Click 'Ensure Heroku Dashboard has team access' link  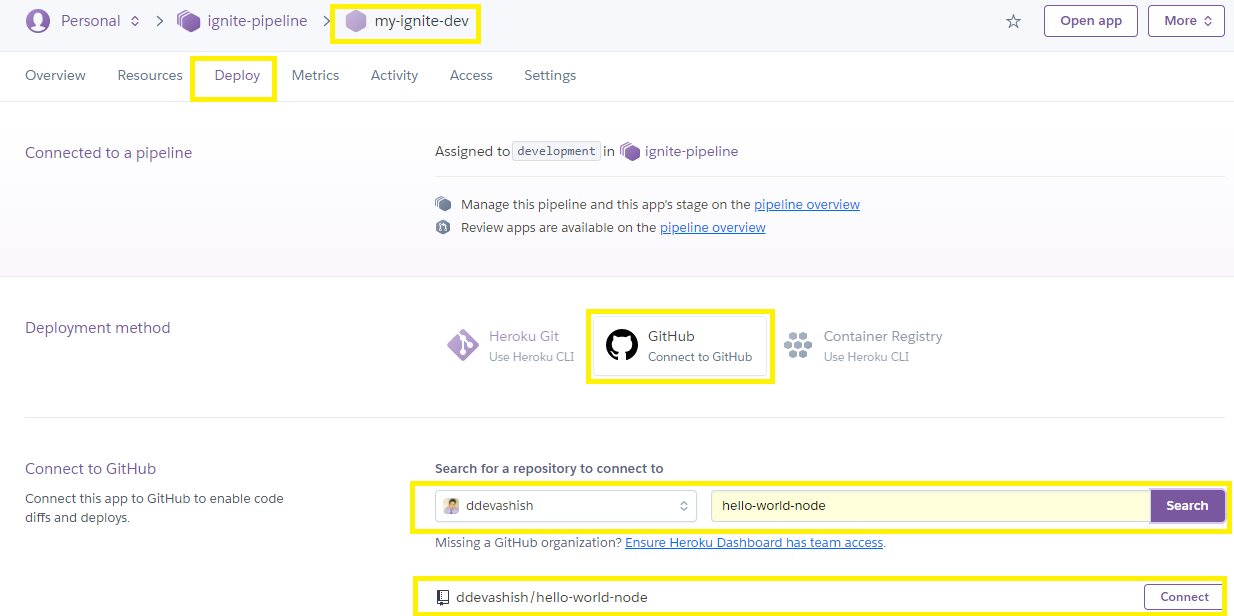tap(754, 542)
